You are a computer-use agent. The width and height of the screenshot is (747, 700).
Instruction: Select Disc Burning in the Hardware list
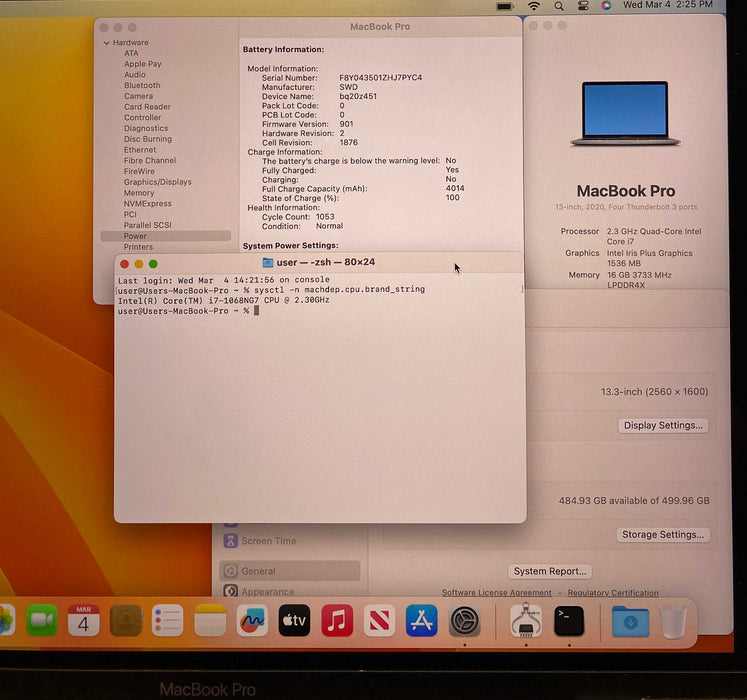coord(148,139)
